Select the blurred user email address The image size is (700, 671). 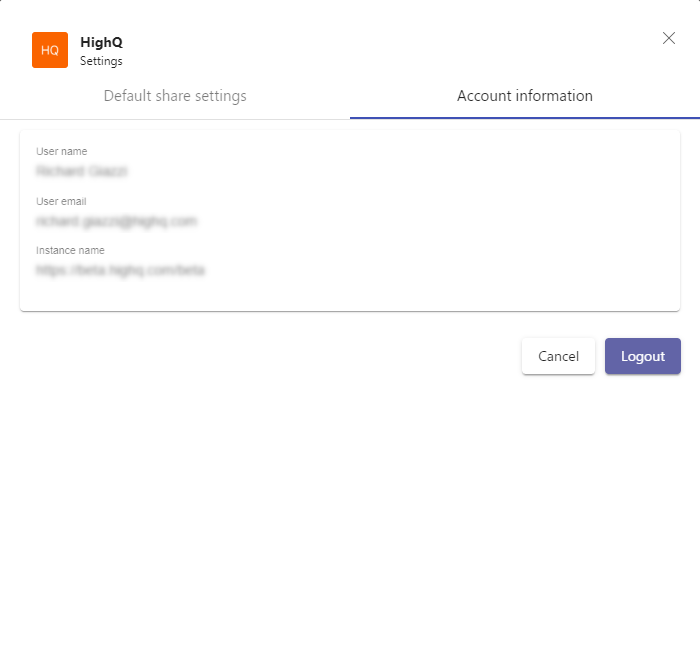click(x=117, y=221)
